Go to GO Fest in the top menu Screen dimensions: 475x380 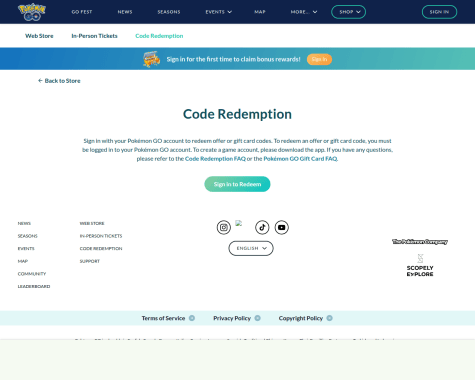pyautogui.click(x=82, y=12)
